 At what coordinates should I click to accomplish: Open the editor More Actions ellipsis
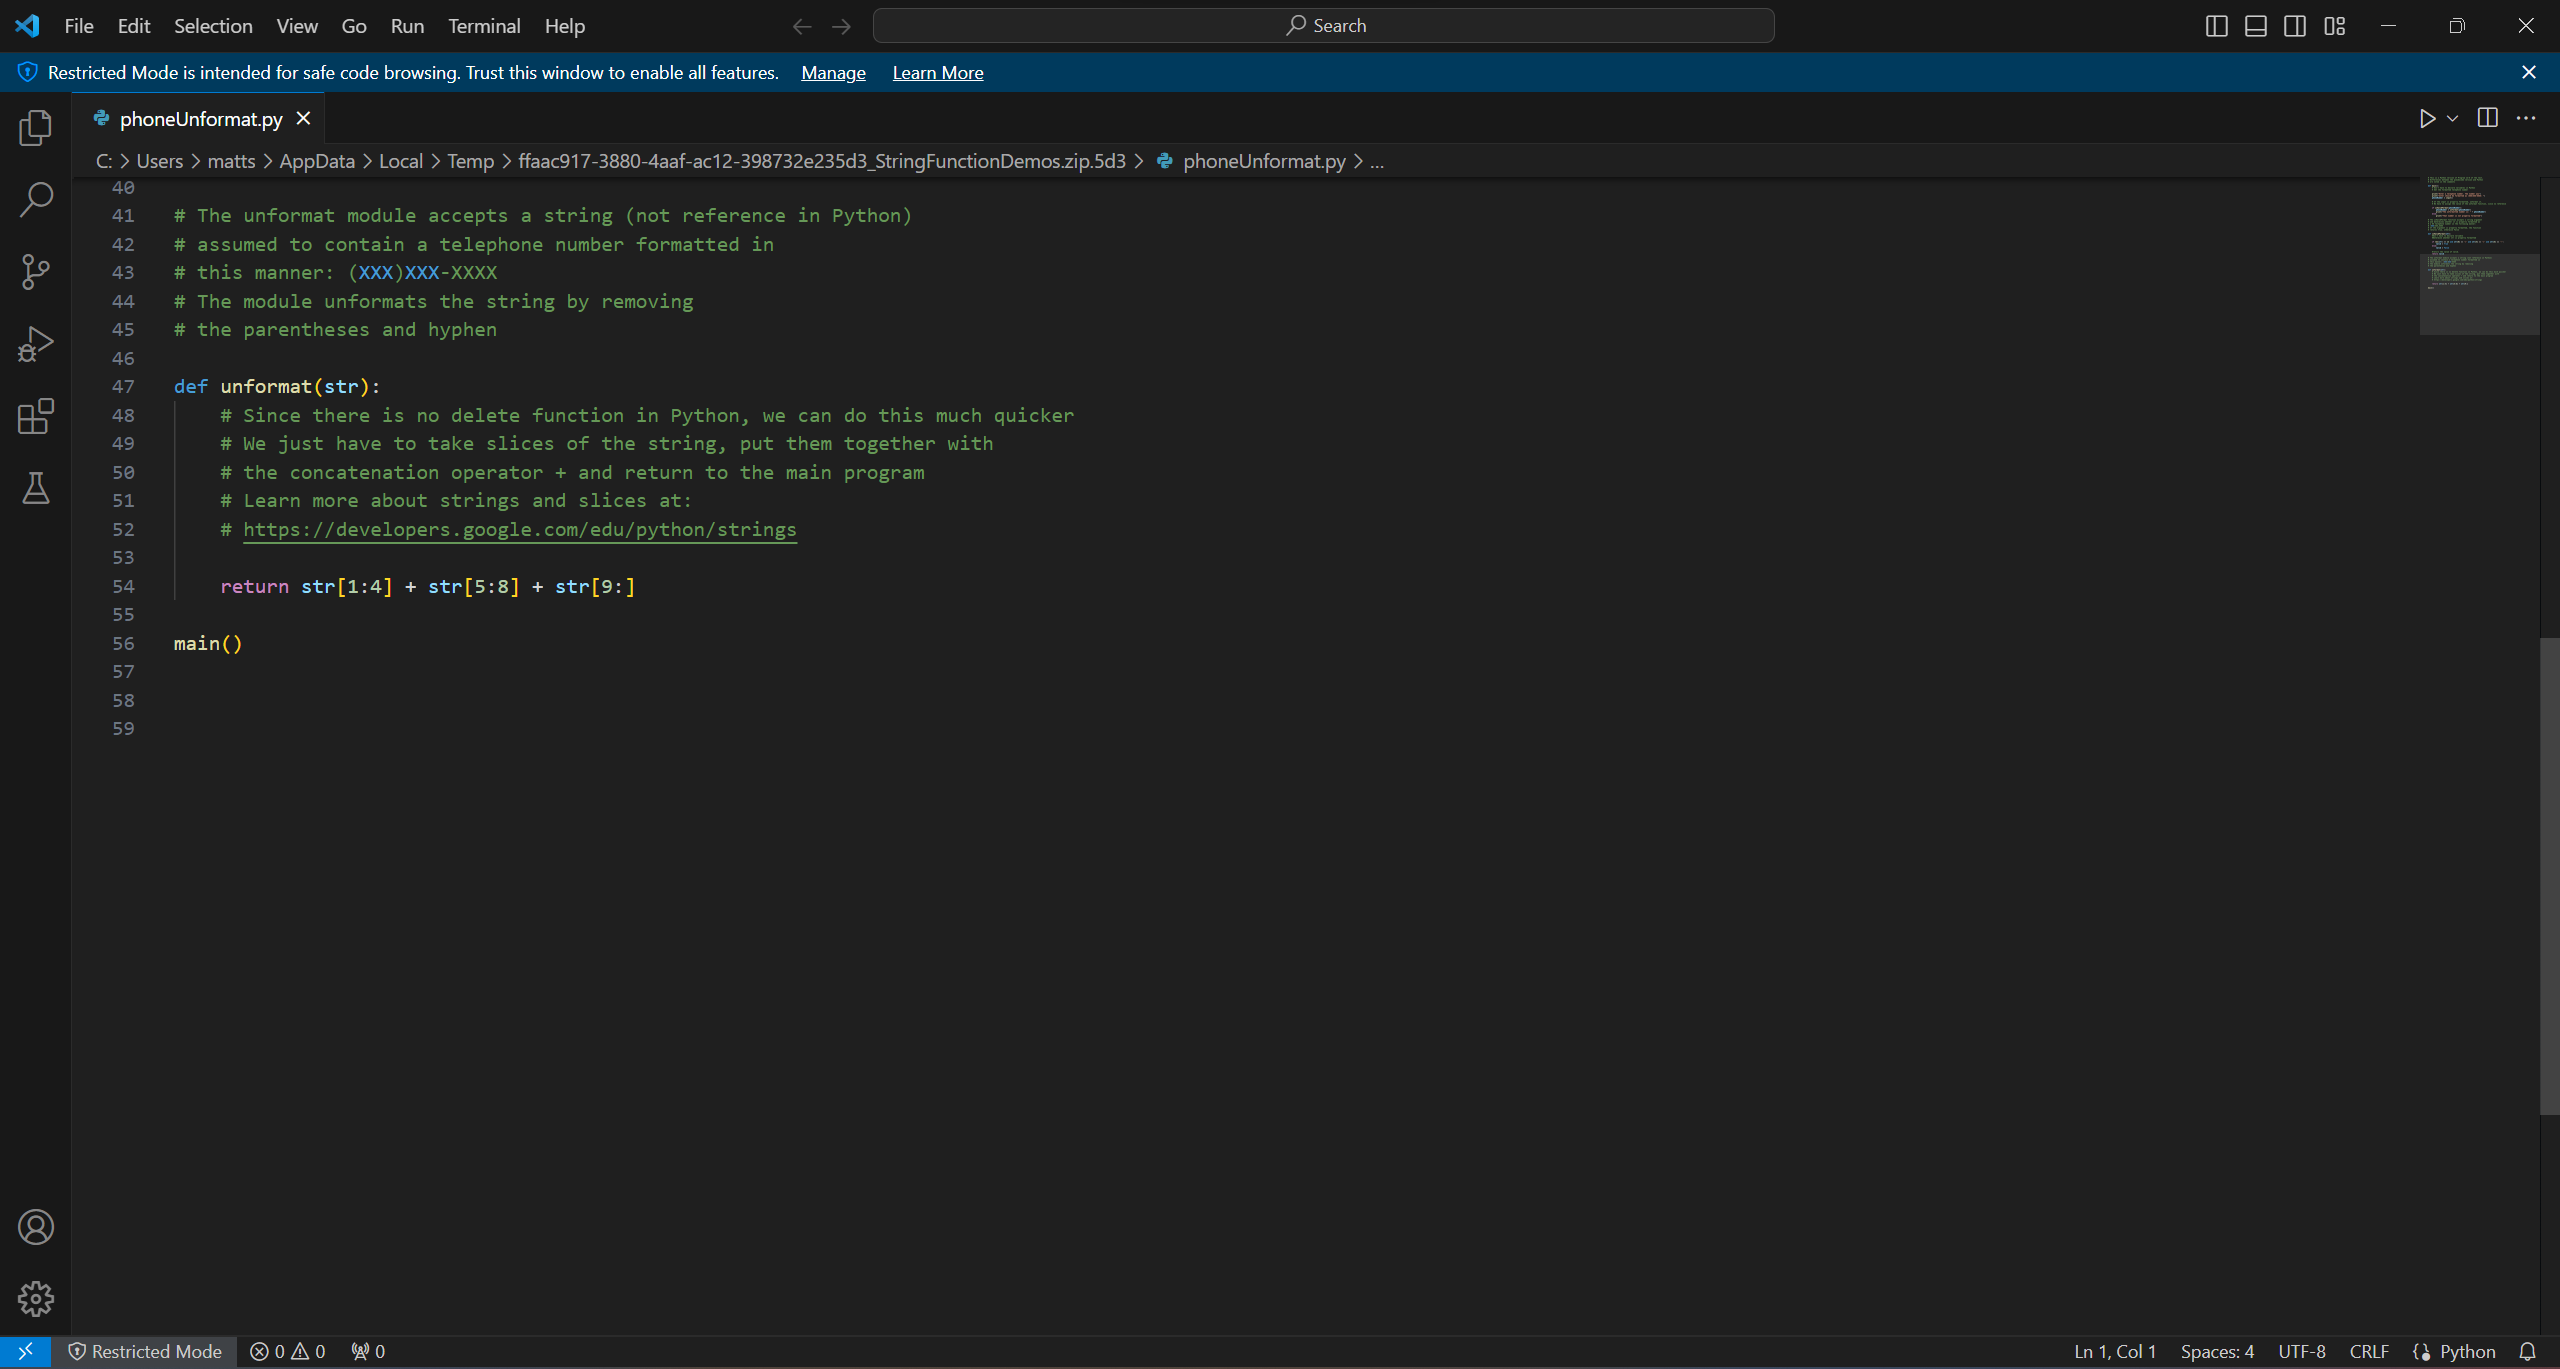tap(2526, 118)
